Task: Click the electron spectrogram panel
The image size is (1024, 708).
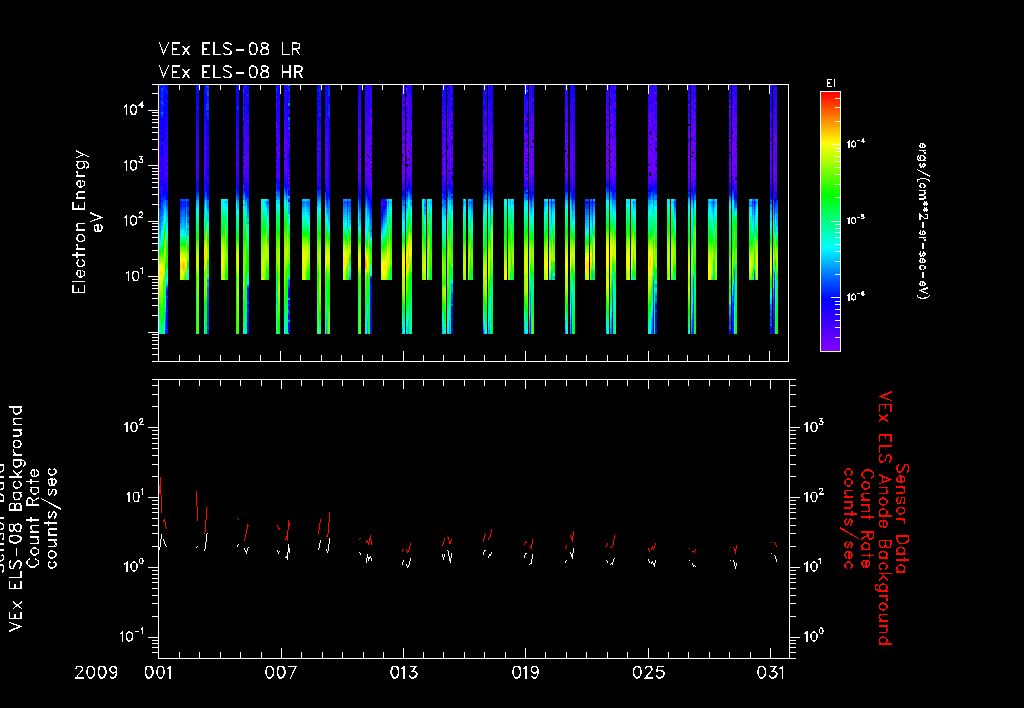Action: click(473, 223)
